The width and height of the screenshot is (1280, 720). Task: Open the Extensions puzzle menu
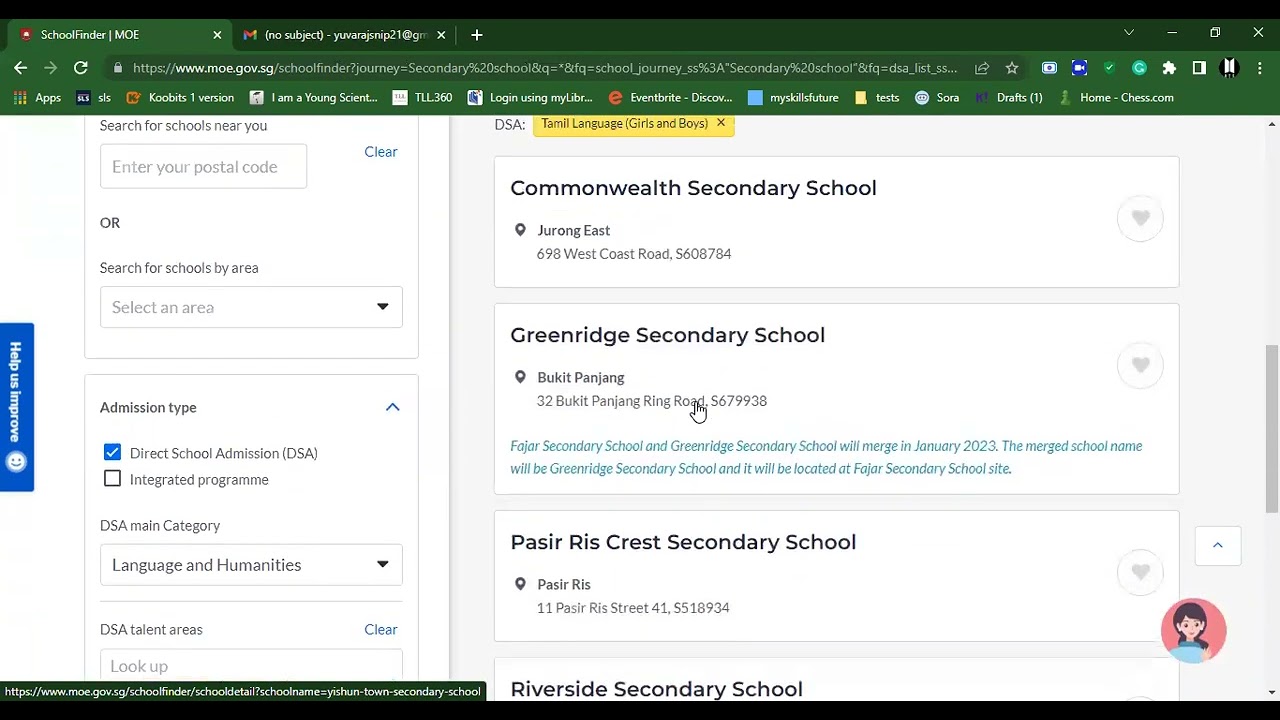click(1169, 68)
